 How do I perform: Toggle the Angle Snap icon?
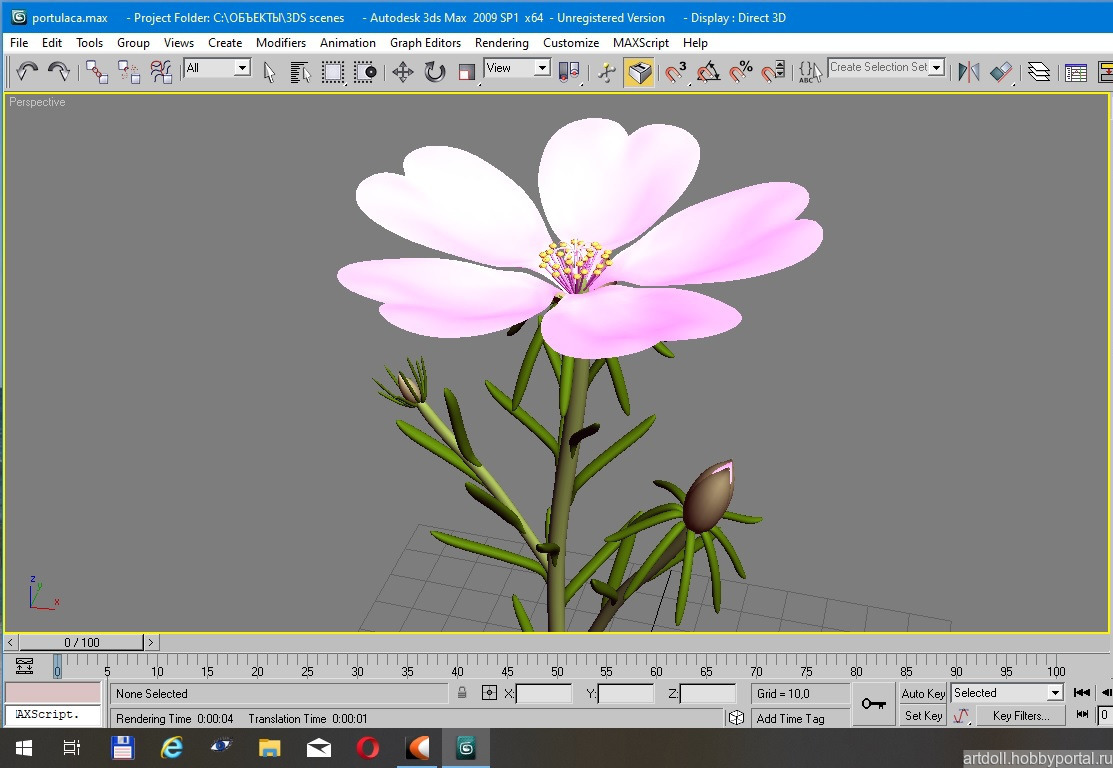[709, 72]
